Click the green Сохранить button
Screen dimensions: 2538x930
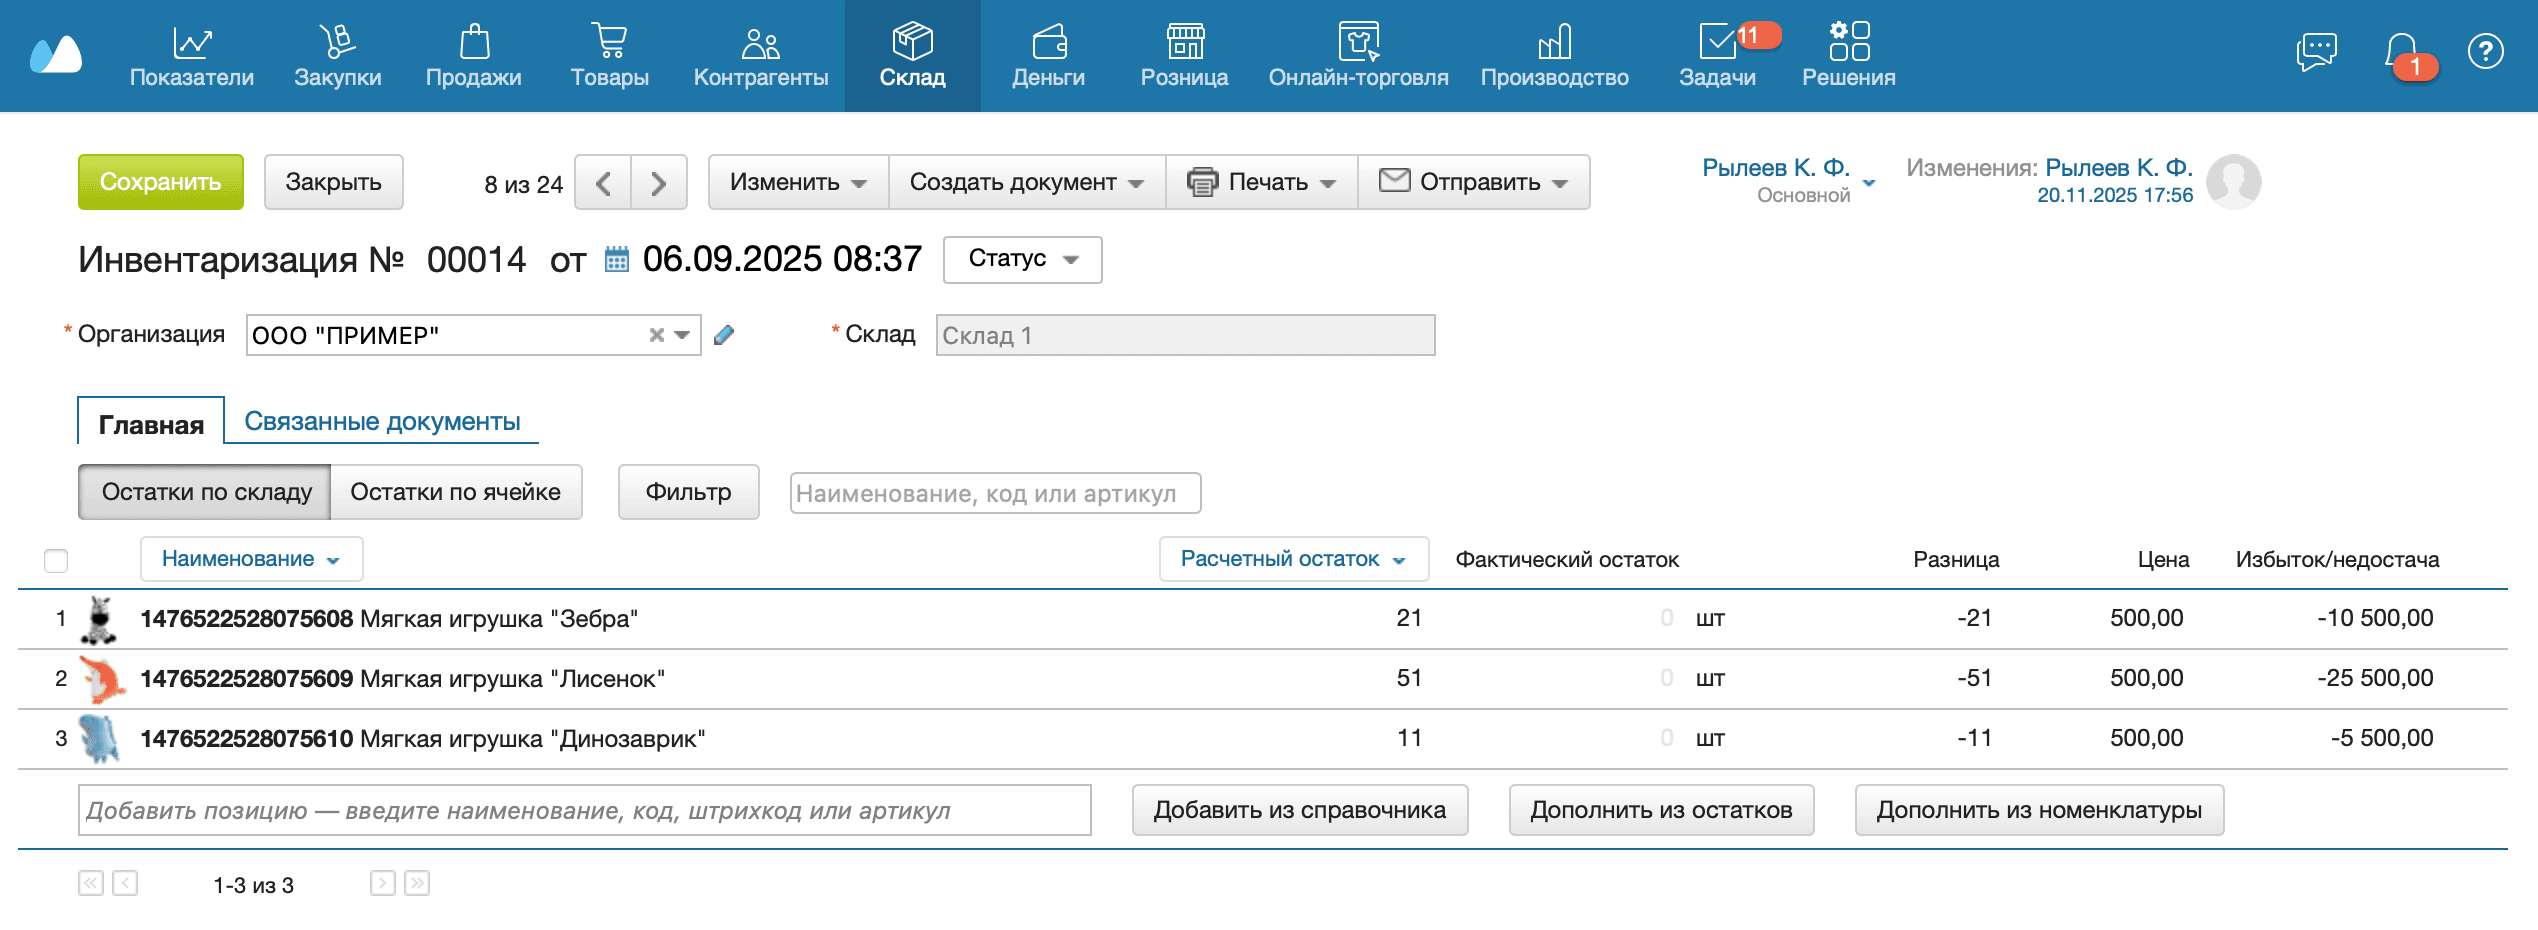pos(161,182)
